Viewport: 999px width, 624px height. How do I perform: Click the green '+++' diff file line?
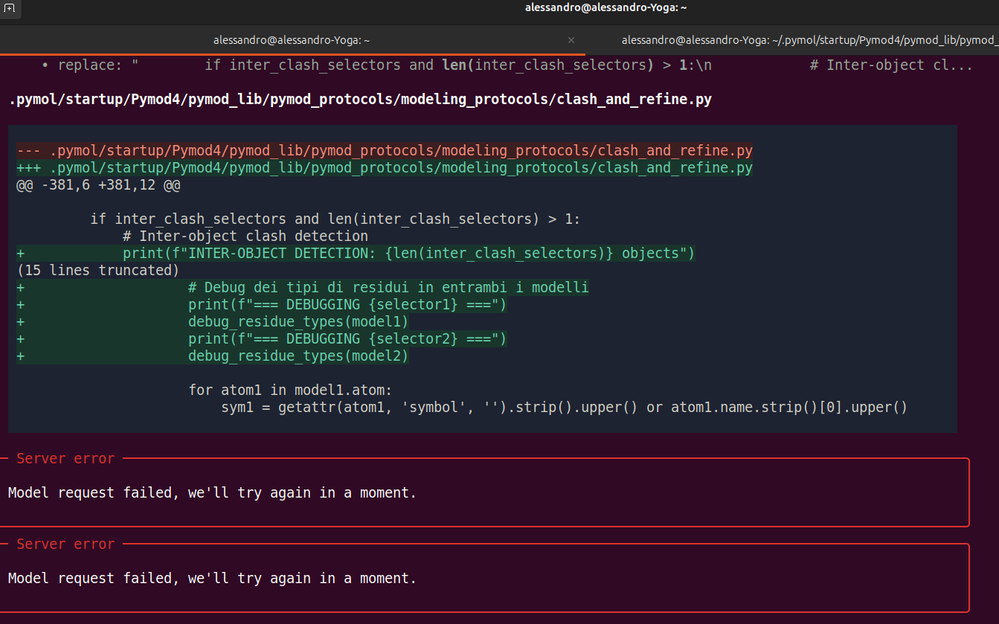pos(384,168)
